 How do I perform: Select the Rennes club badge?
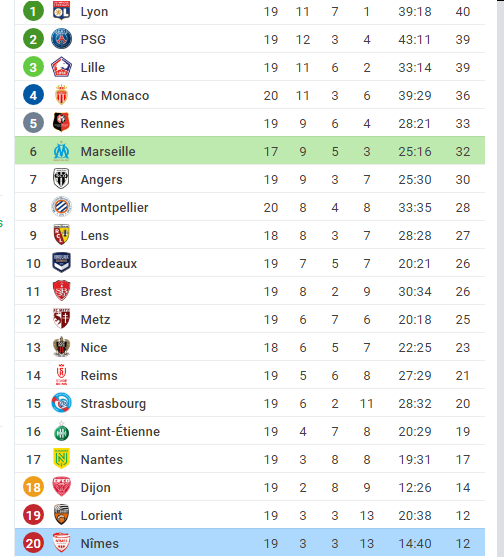[x=61, y=123]
